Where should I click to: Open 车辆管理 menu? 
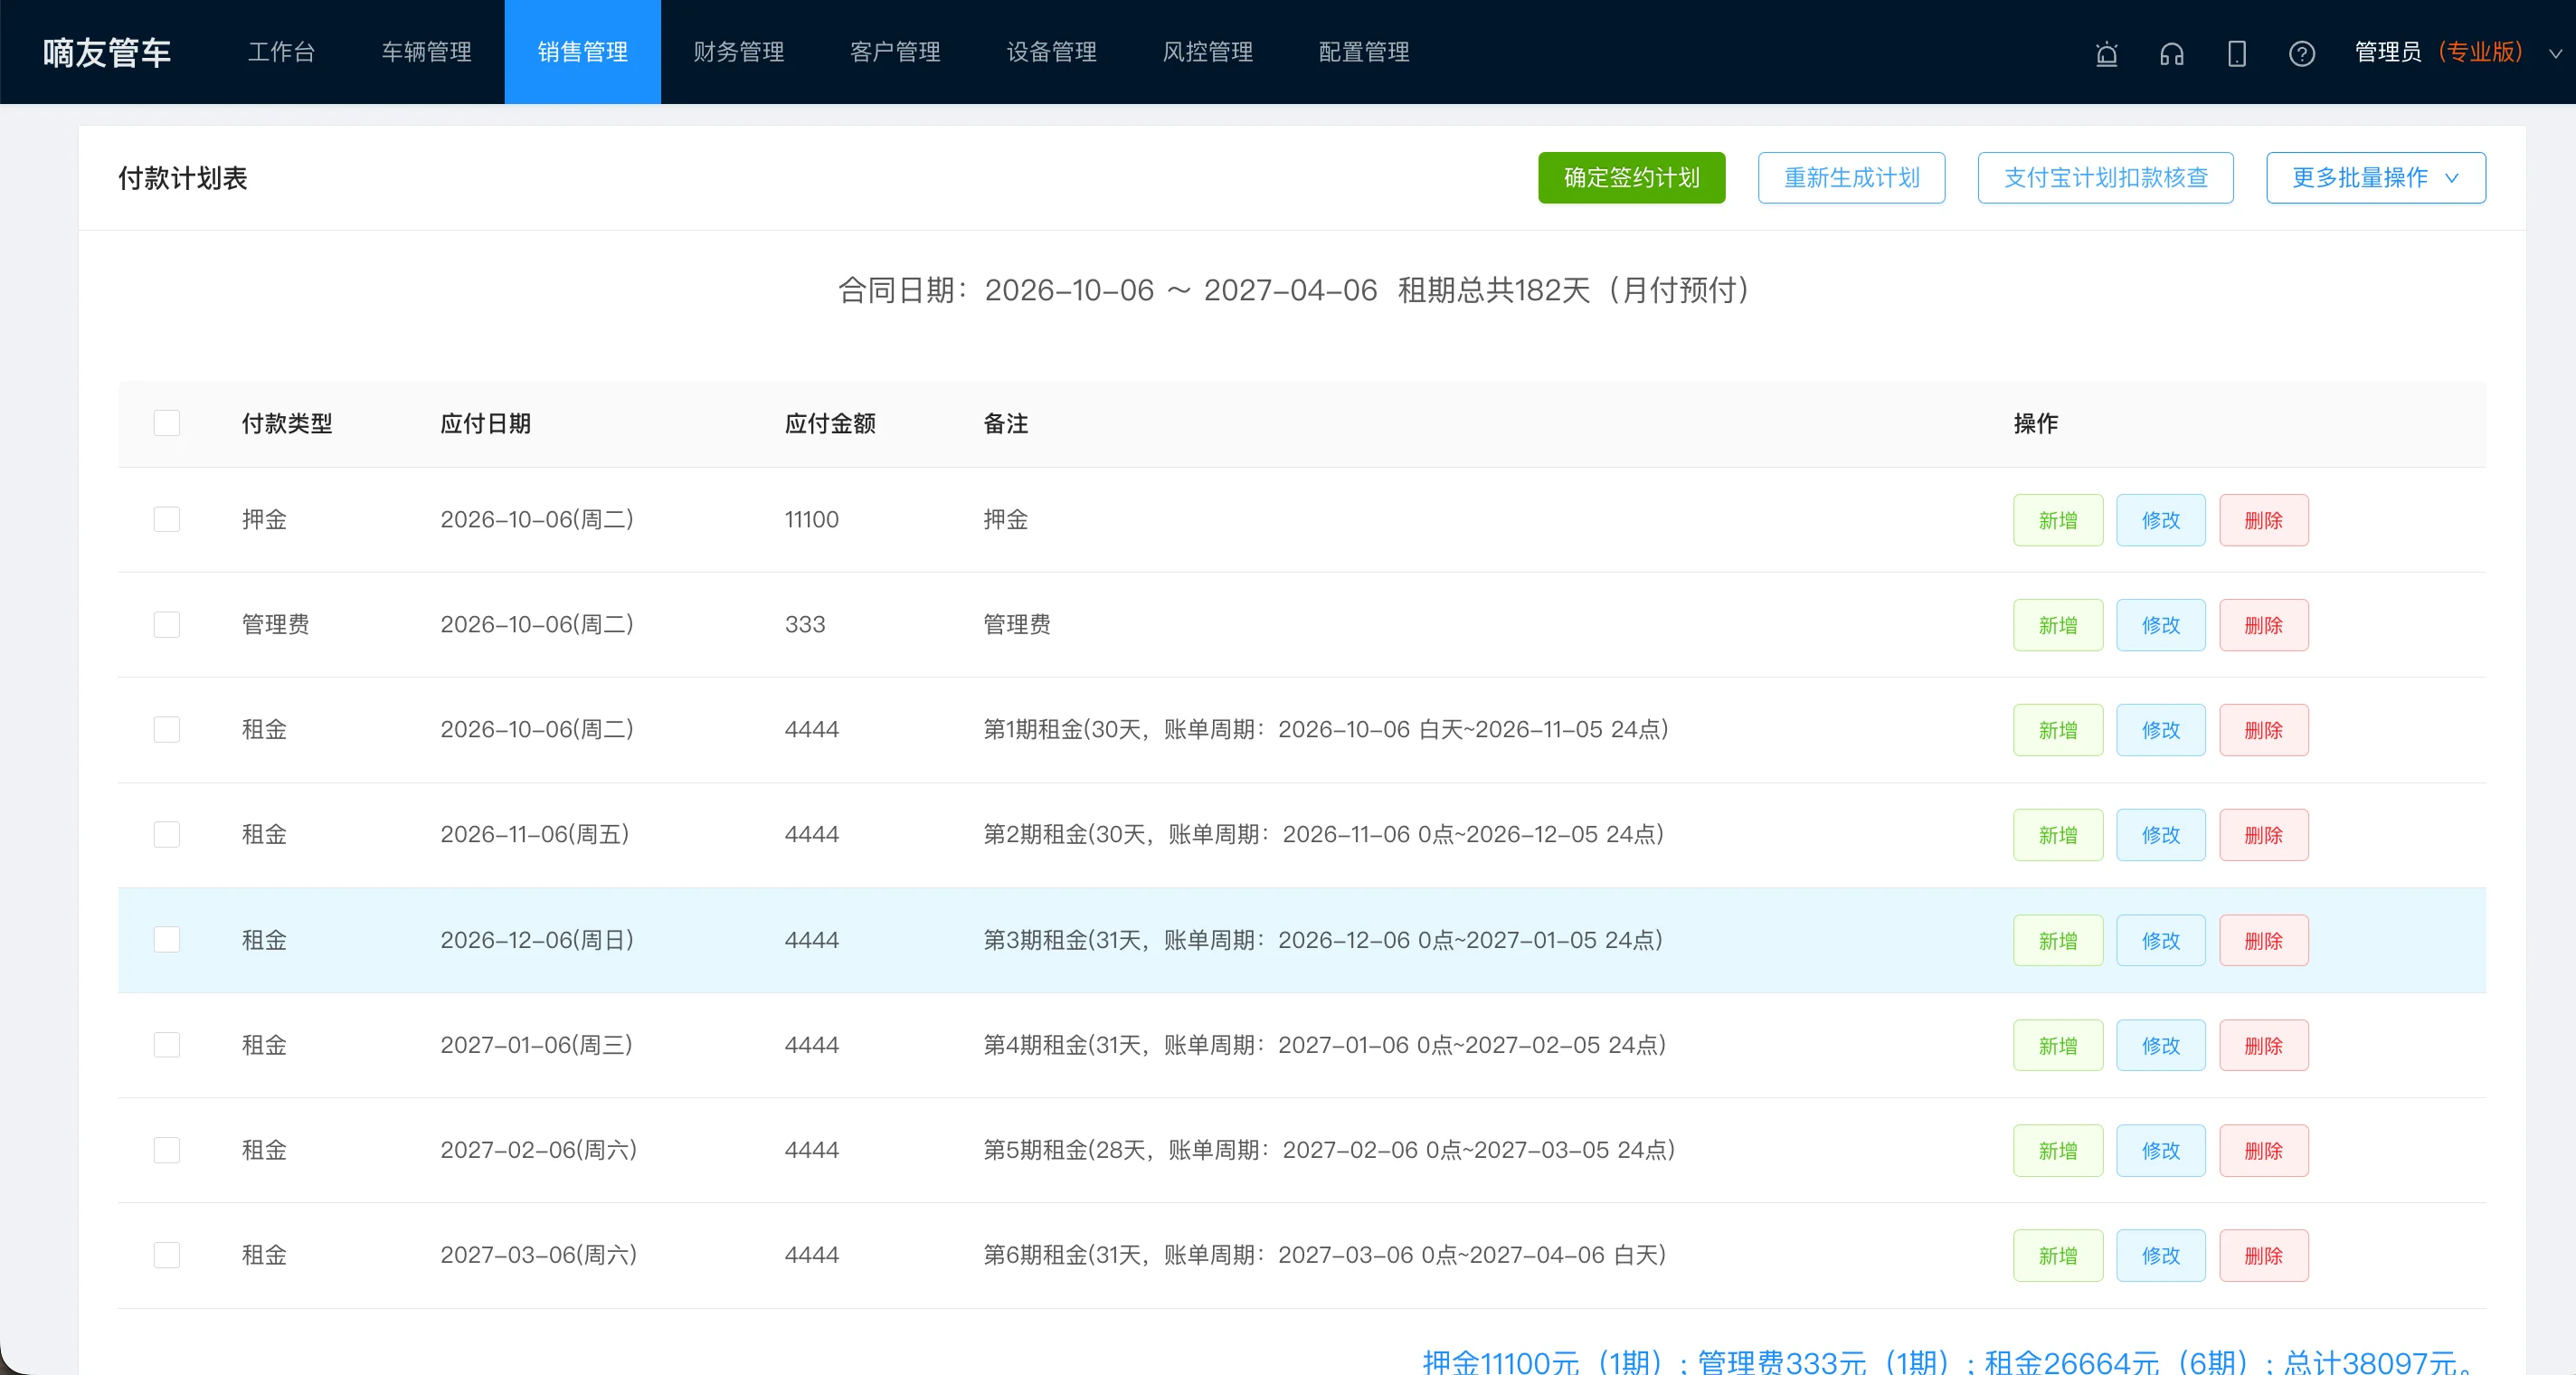(426, 52)
